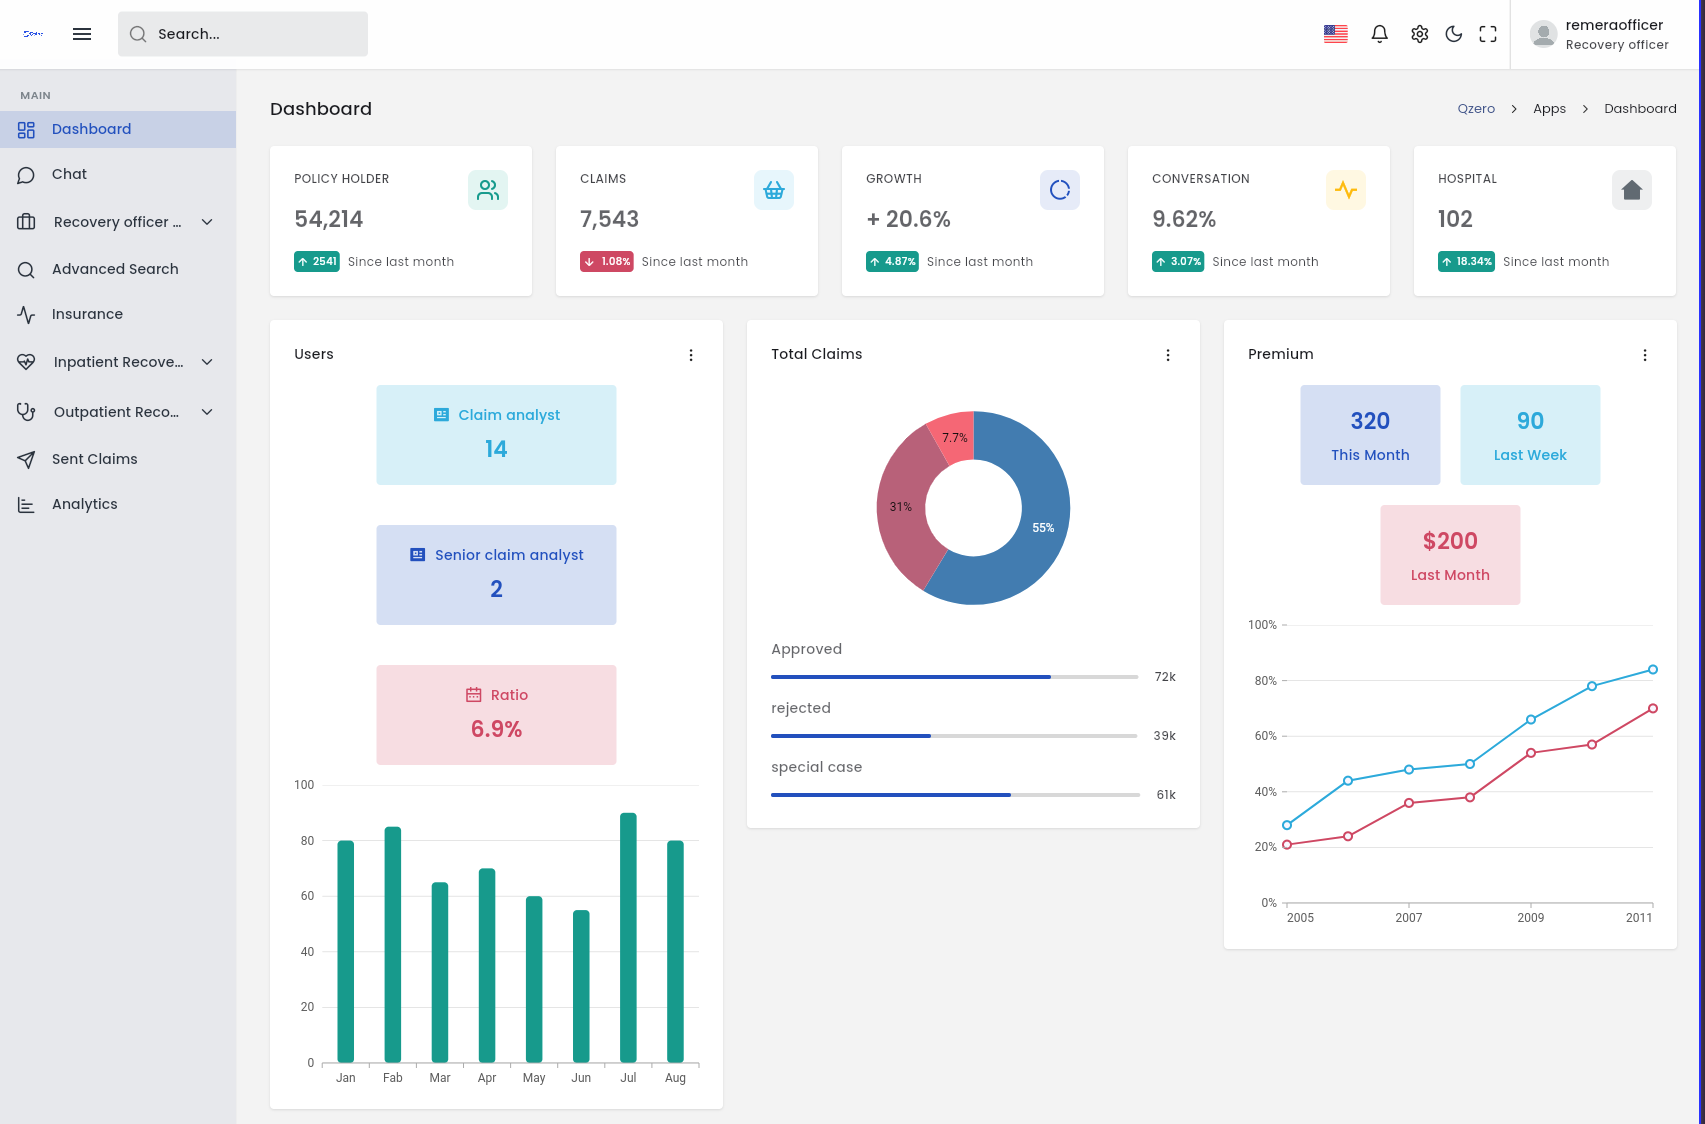Open the settings gear icon

[x=1419, y=33]
